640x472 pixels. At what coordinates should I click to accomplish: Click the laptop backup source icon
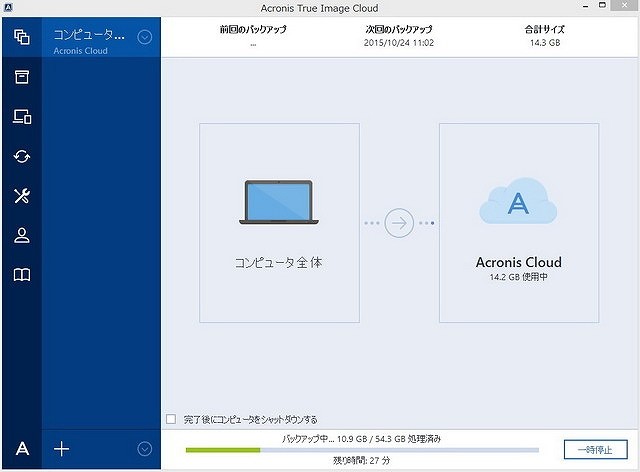(x=279, y=202)
